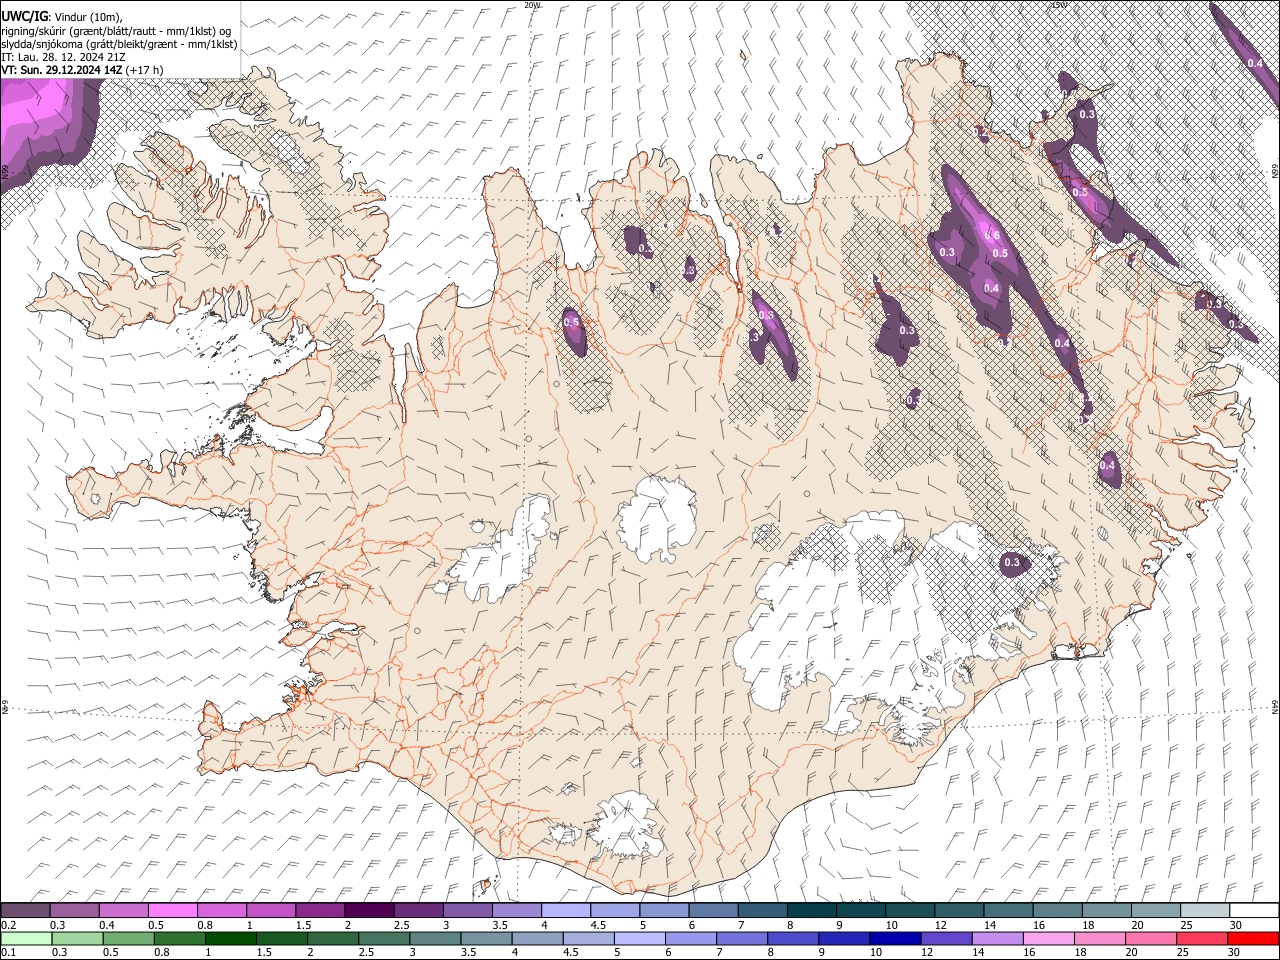Click the bright pink 0.5 swatch on the upper snow scale
The width and height of the screenshot is (1280, 960).
tap(173, 911)
